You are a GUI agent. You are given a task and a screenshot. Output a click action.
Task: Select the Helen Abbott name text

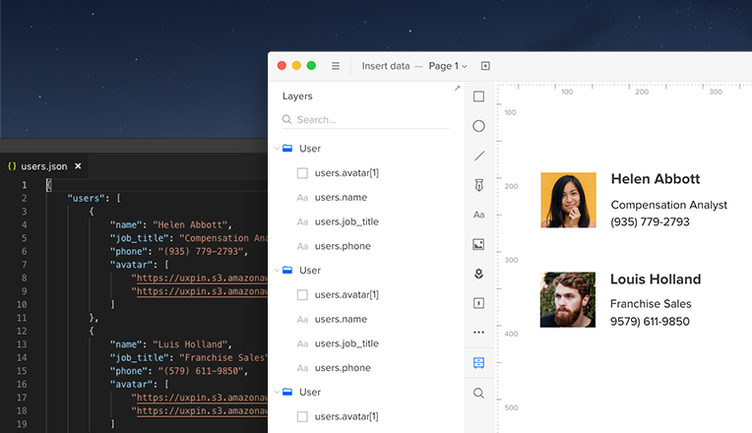tap(655, 179)
